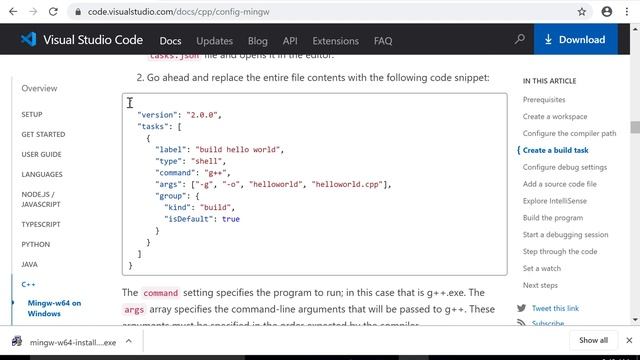Click the "version" key in the snippet
This screenshot has height=360, width=640.
(x=157, y=115)
